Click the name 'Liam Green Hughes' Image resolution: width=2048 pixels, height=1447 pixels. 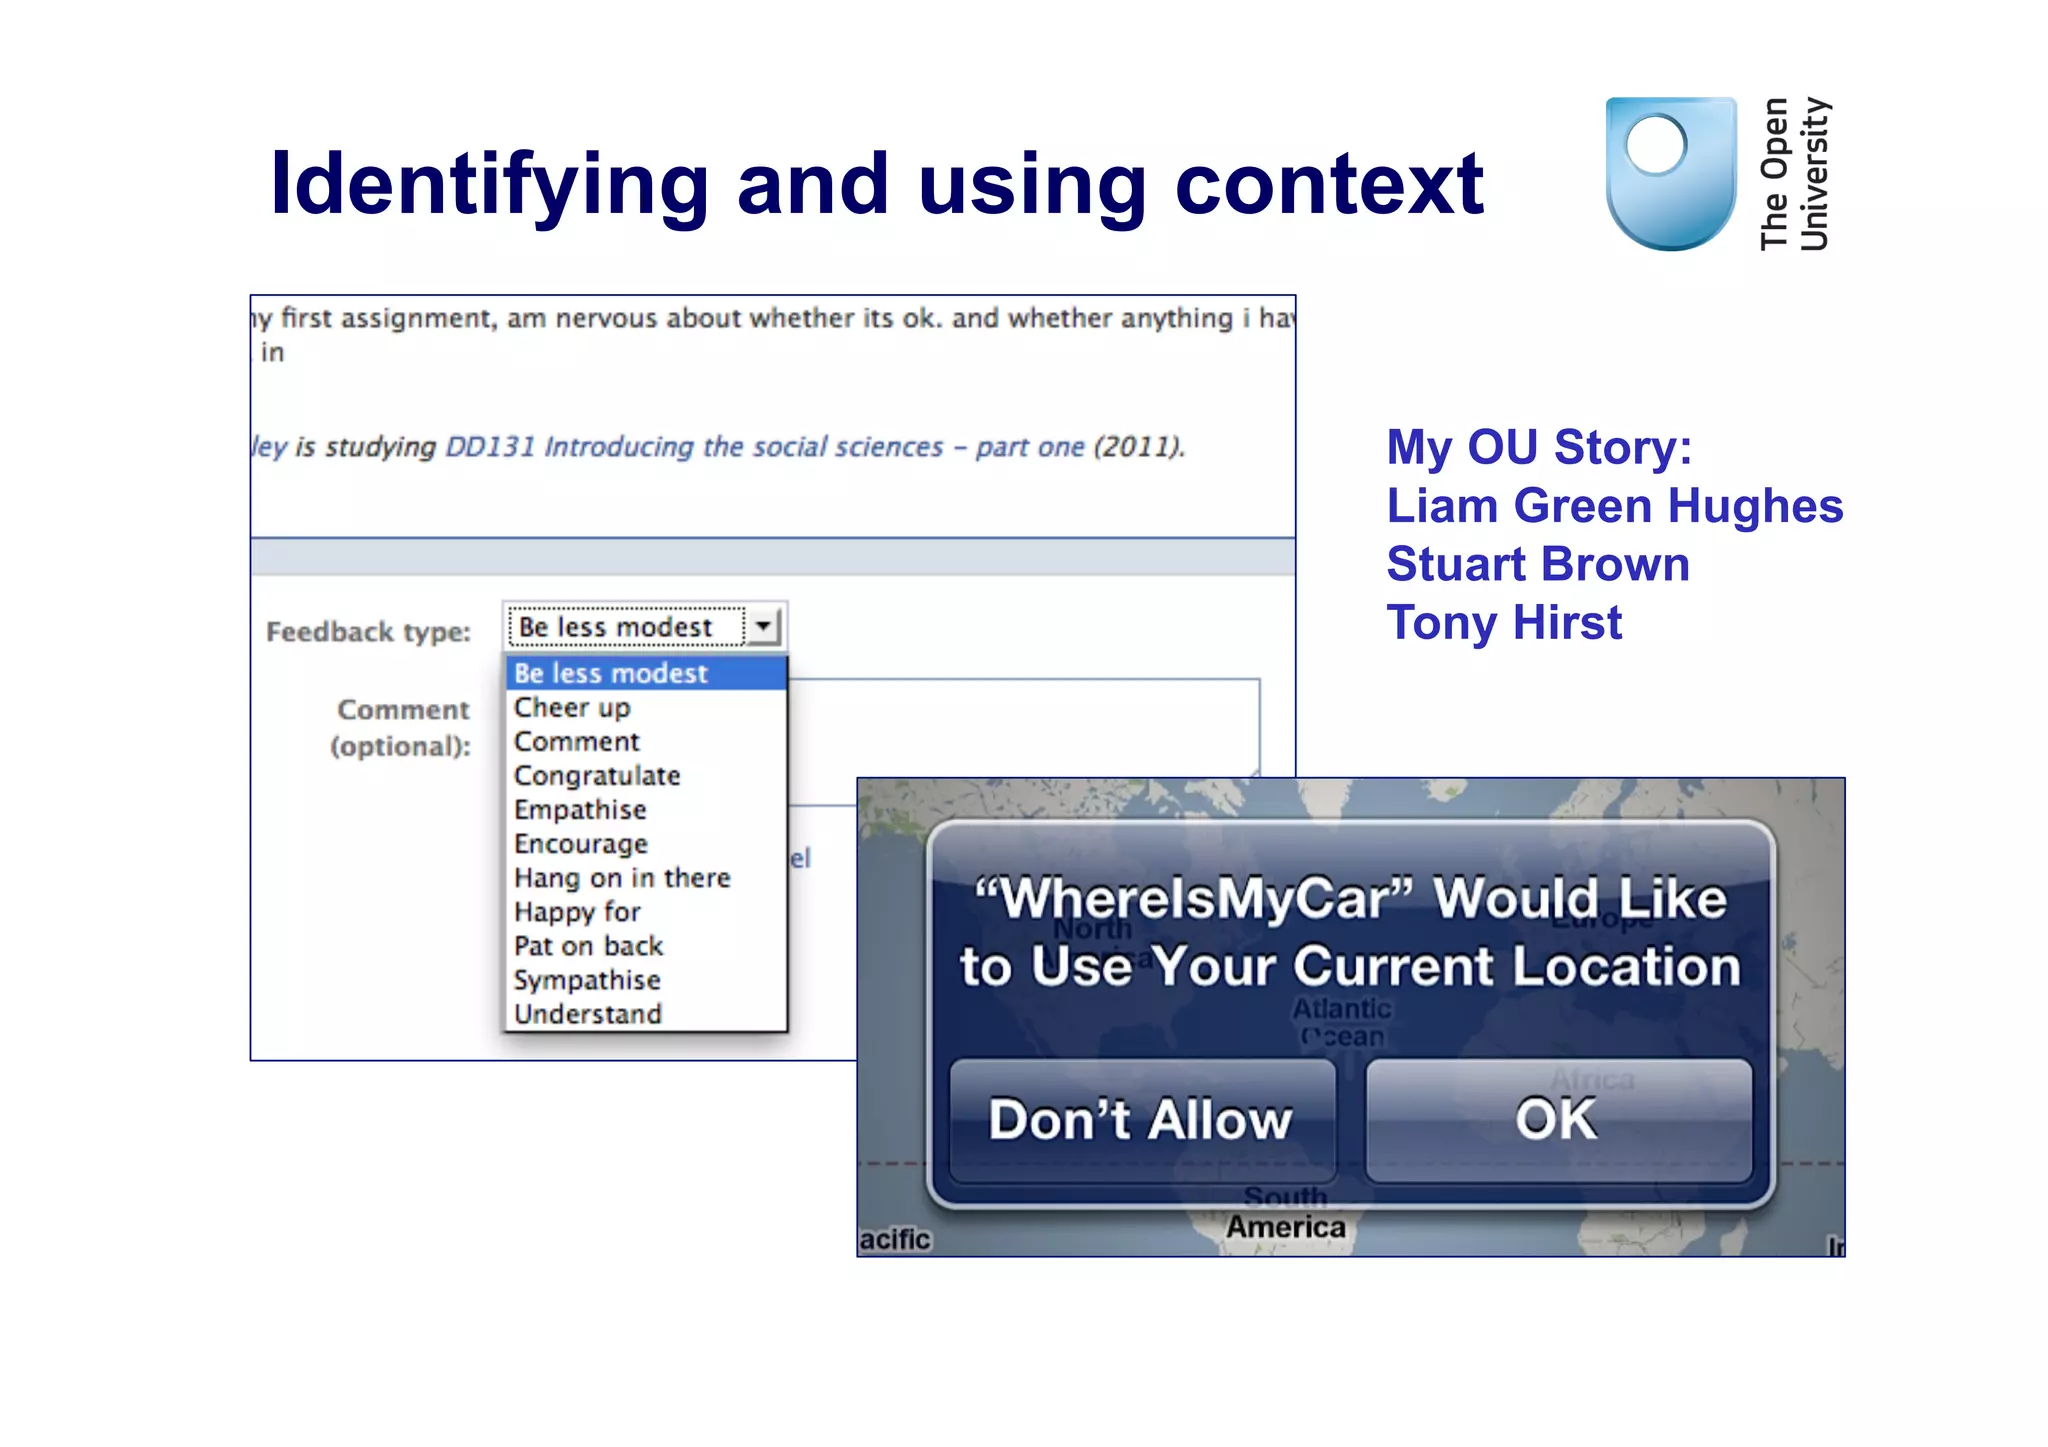[x=1614, y=506]
